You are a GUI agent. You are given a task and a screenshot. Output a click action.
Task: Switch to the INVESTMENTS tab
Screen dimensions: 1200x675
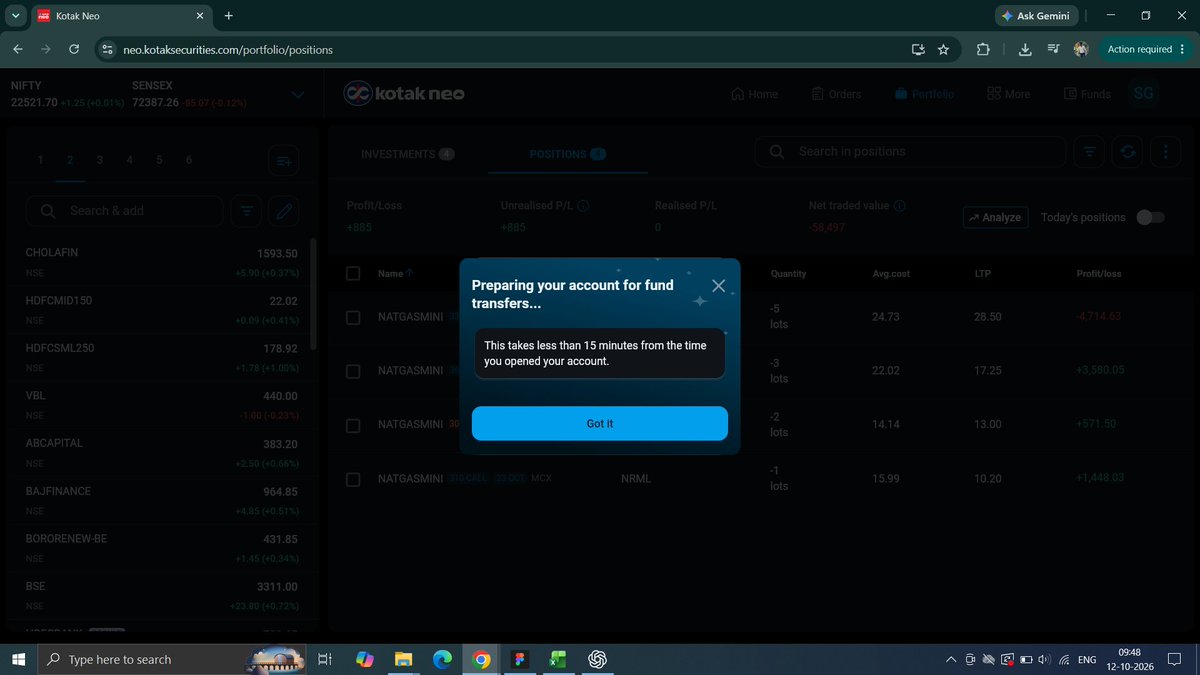click(408, 154)
